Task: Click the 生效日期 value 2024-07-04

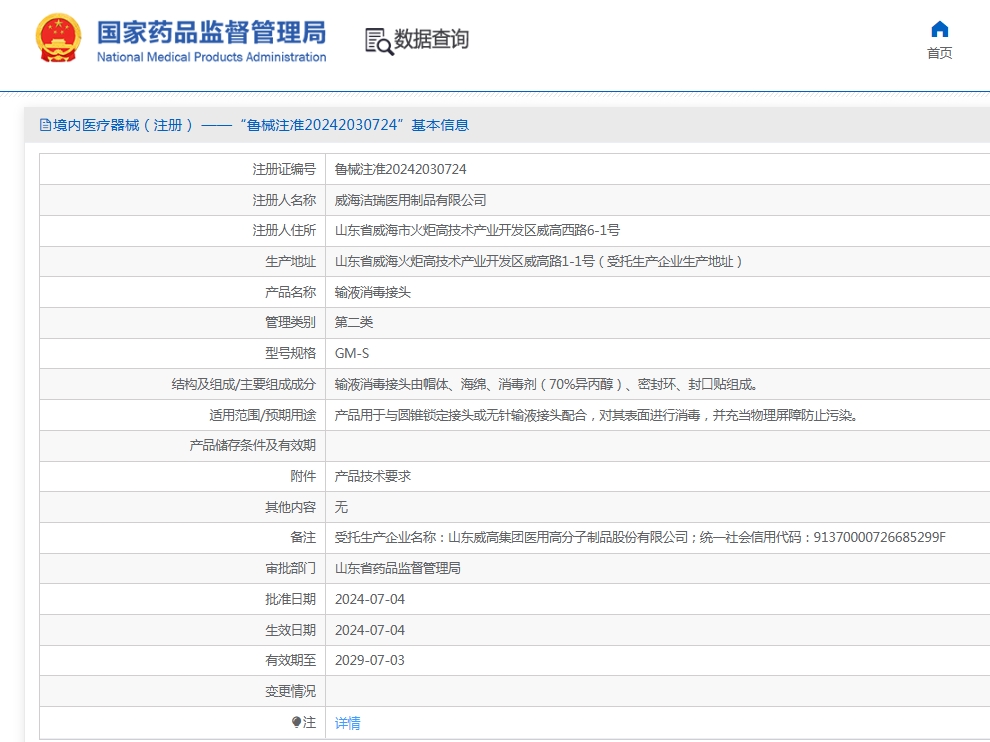Action: (x=369, y=630)
